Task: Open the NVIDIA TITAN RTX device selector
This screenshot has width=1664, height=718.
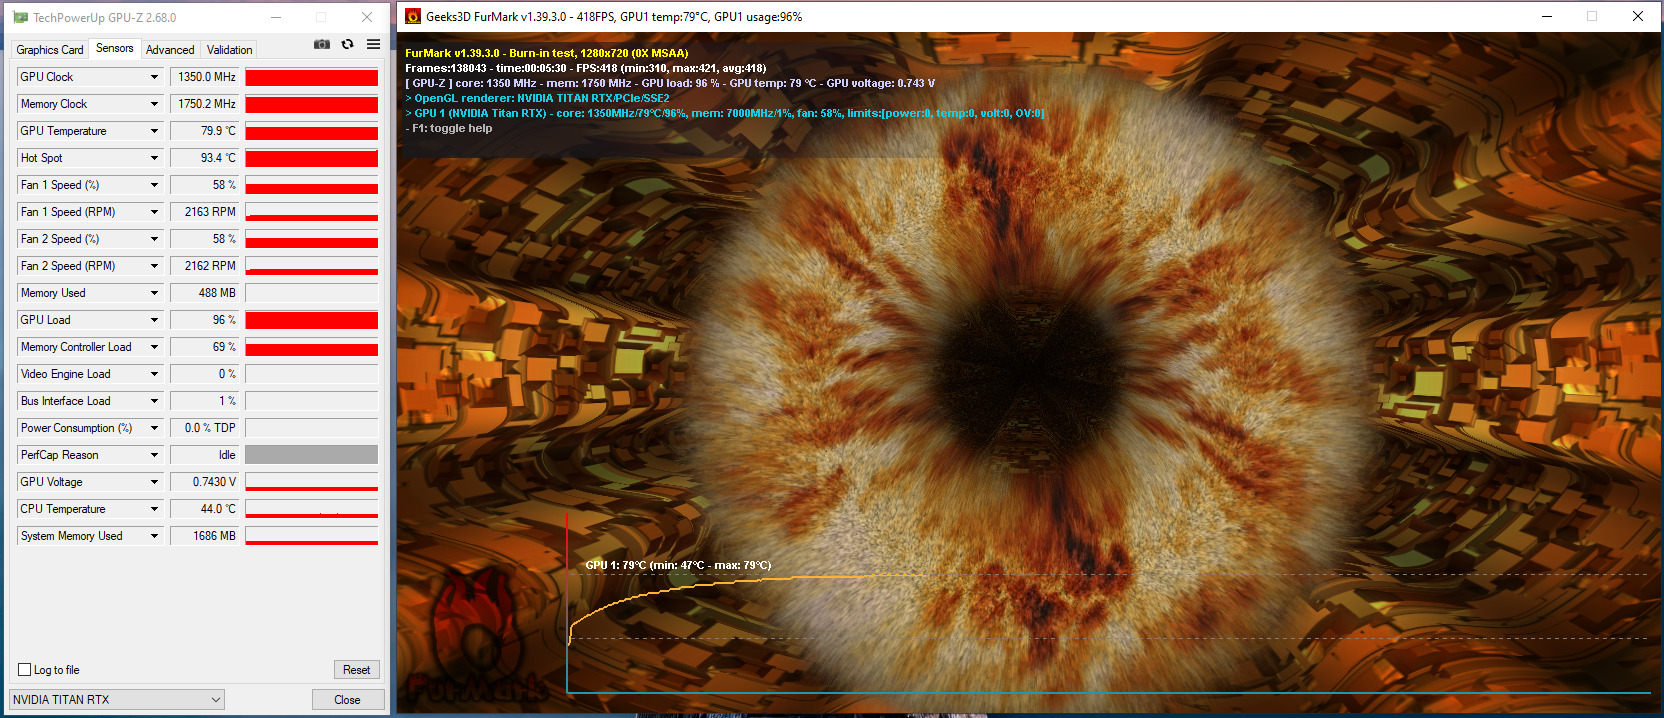Action: click(x=117, y=700)
